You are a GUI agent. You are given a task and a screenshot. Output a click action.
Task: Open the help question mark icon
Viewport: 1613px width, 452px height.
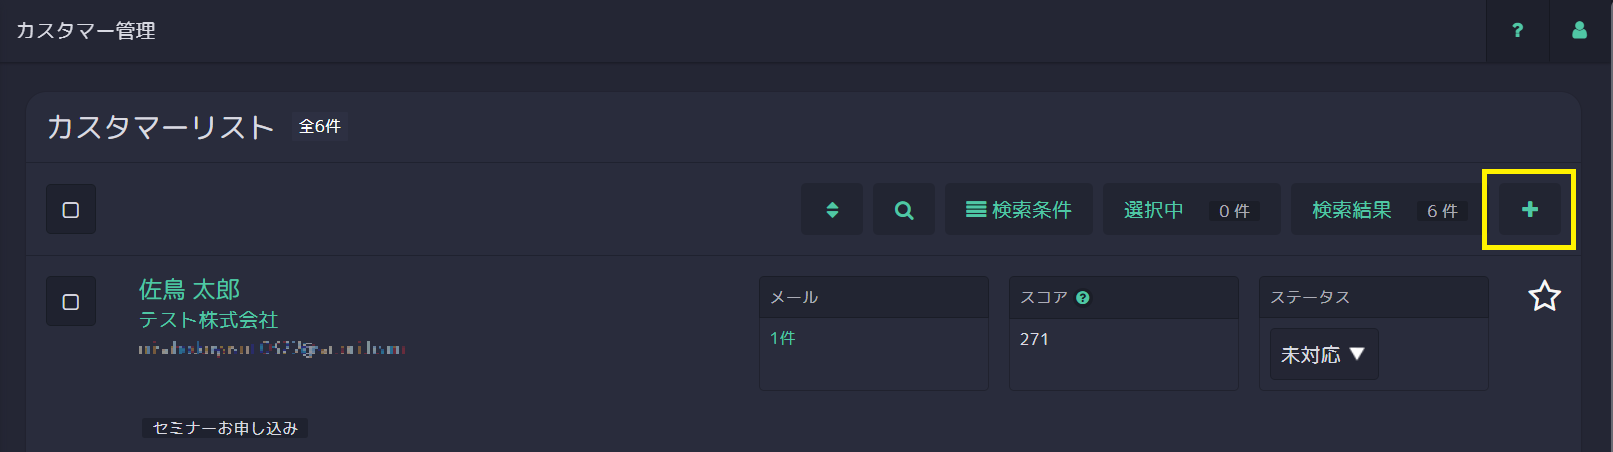pos(1517,30)
